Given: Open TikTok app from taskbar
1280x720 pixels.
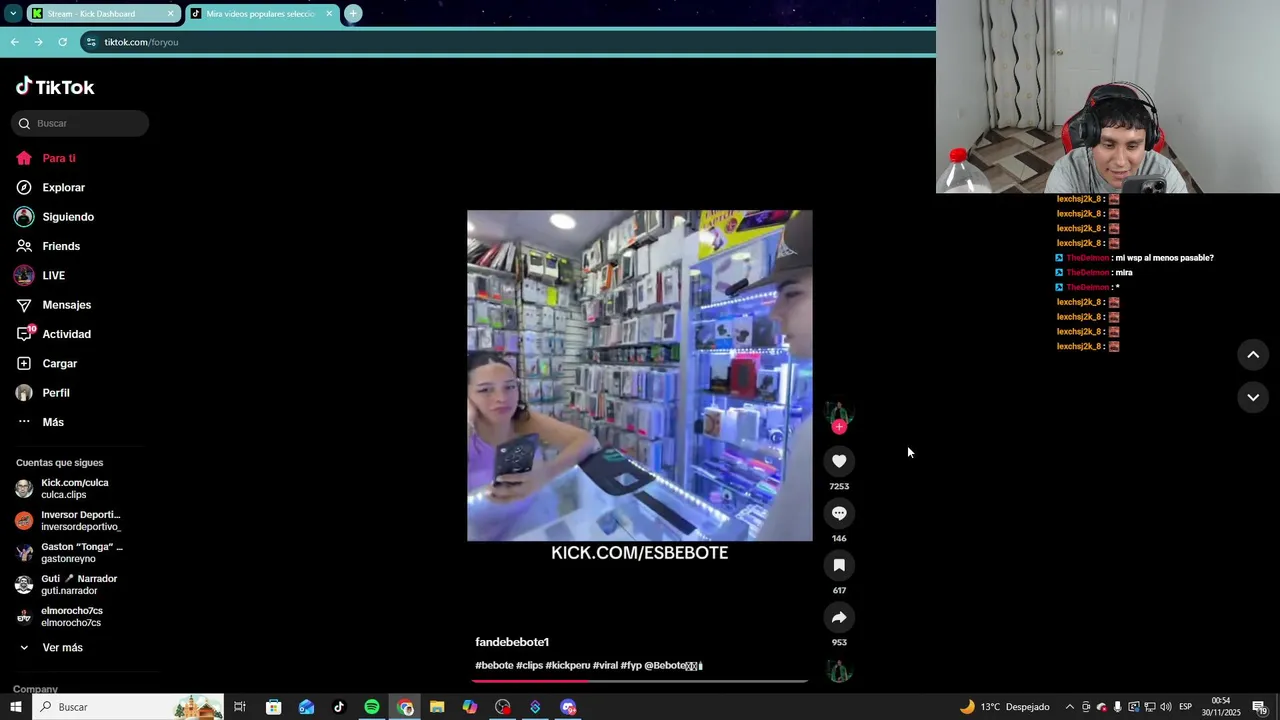Looking at the screenshot, I should (x=339, y=707).
